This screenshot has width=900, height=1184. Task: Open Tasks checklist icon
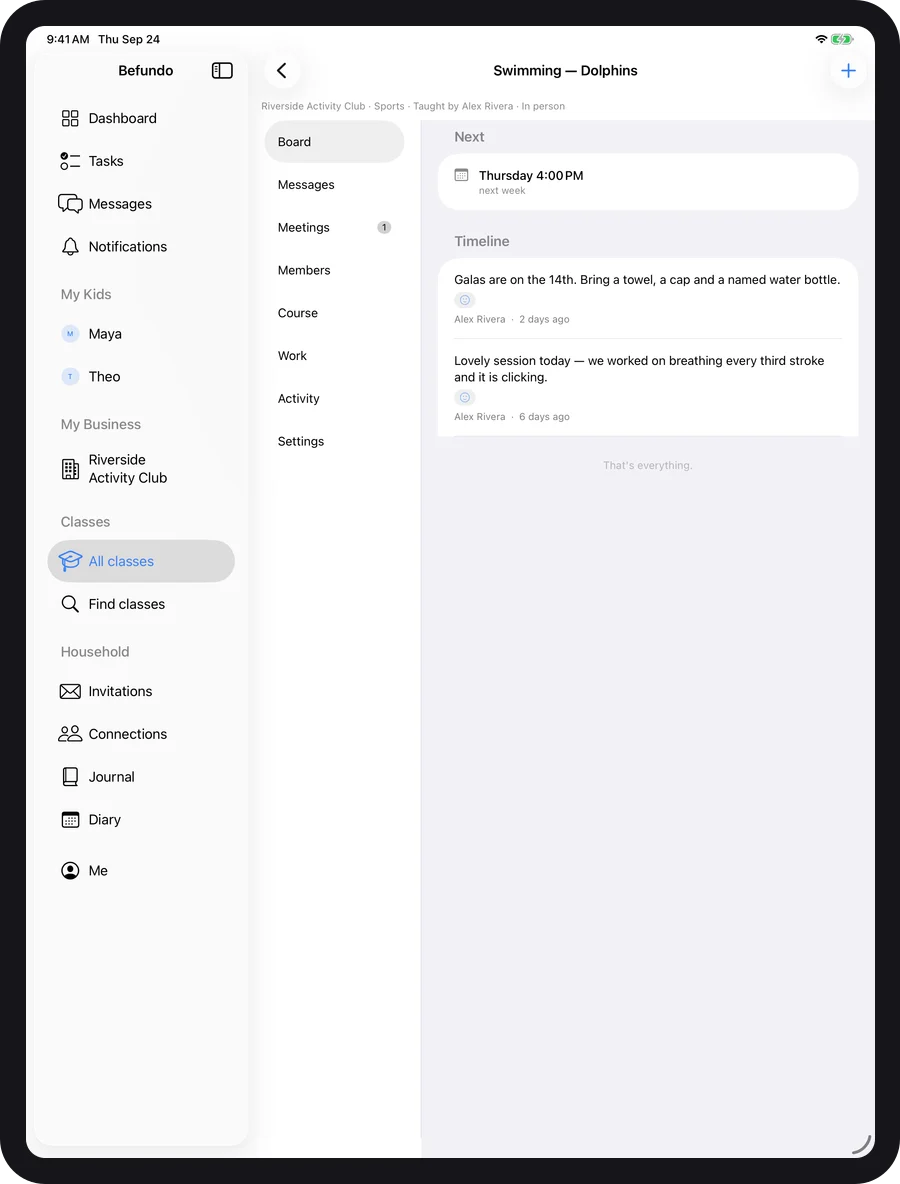click(x=70, y=161)
